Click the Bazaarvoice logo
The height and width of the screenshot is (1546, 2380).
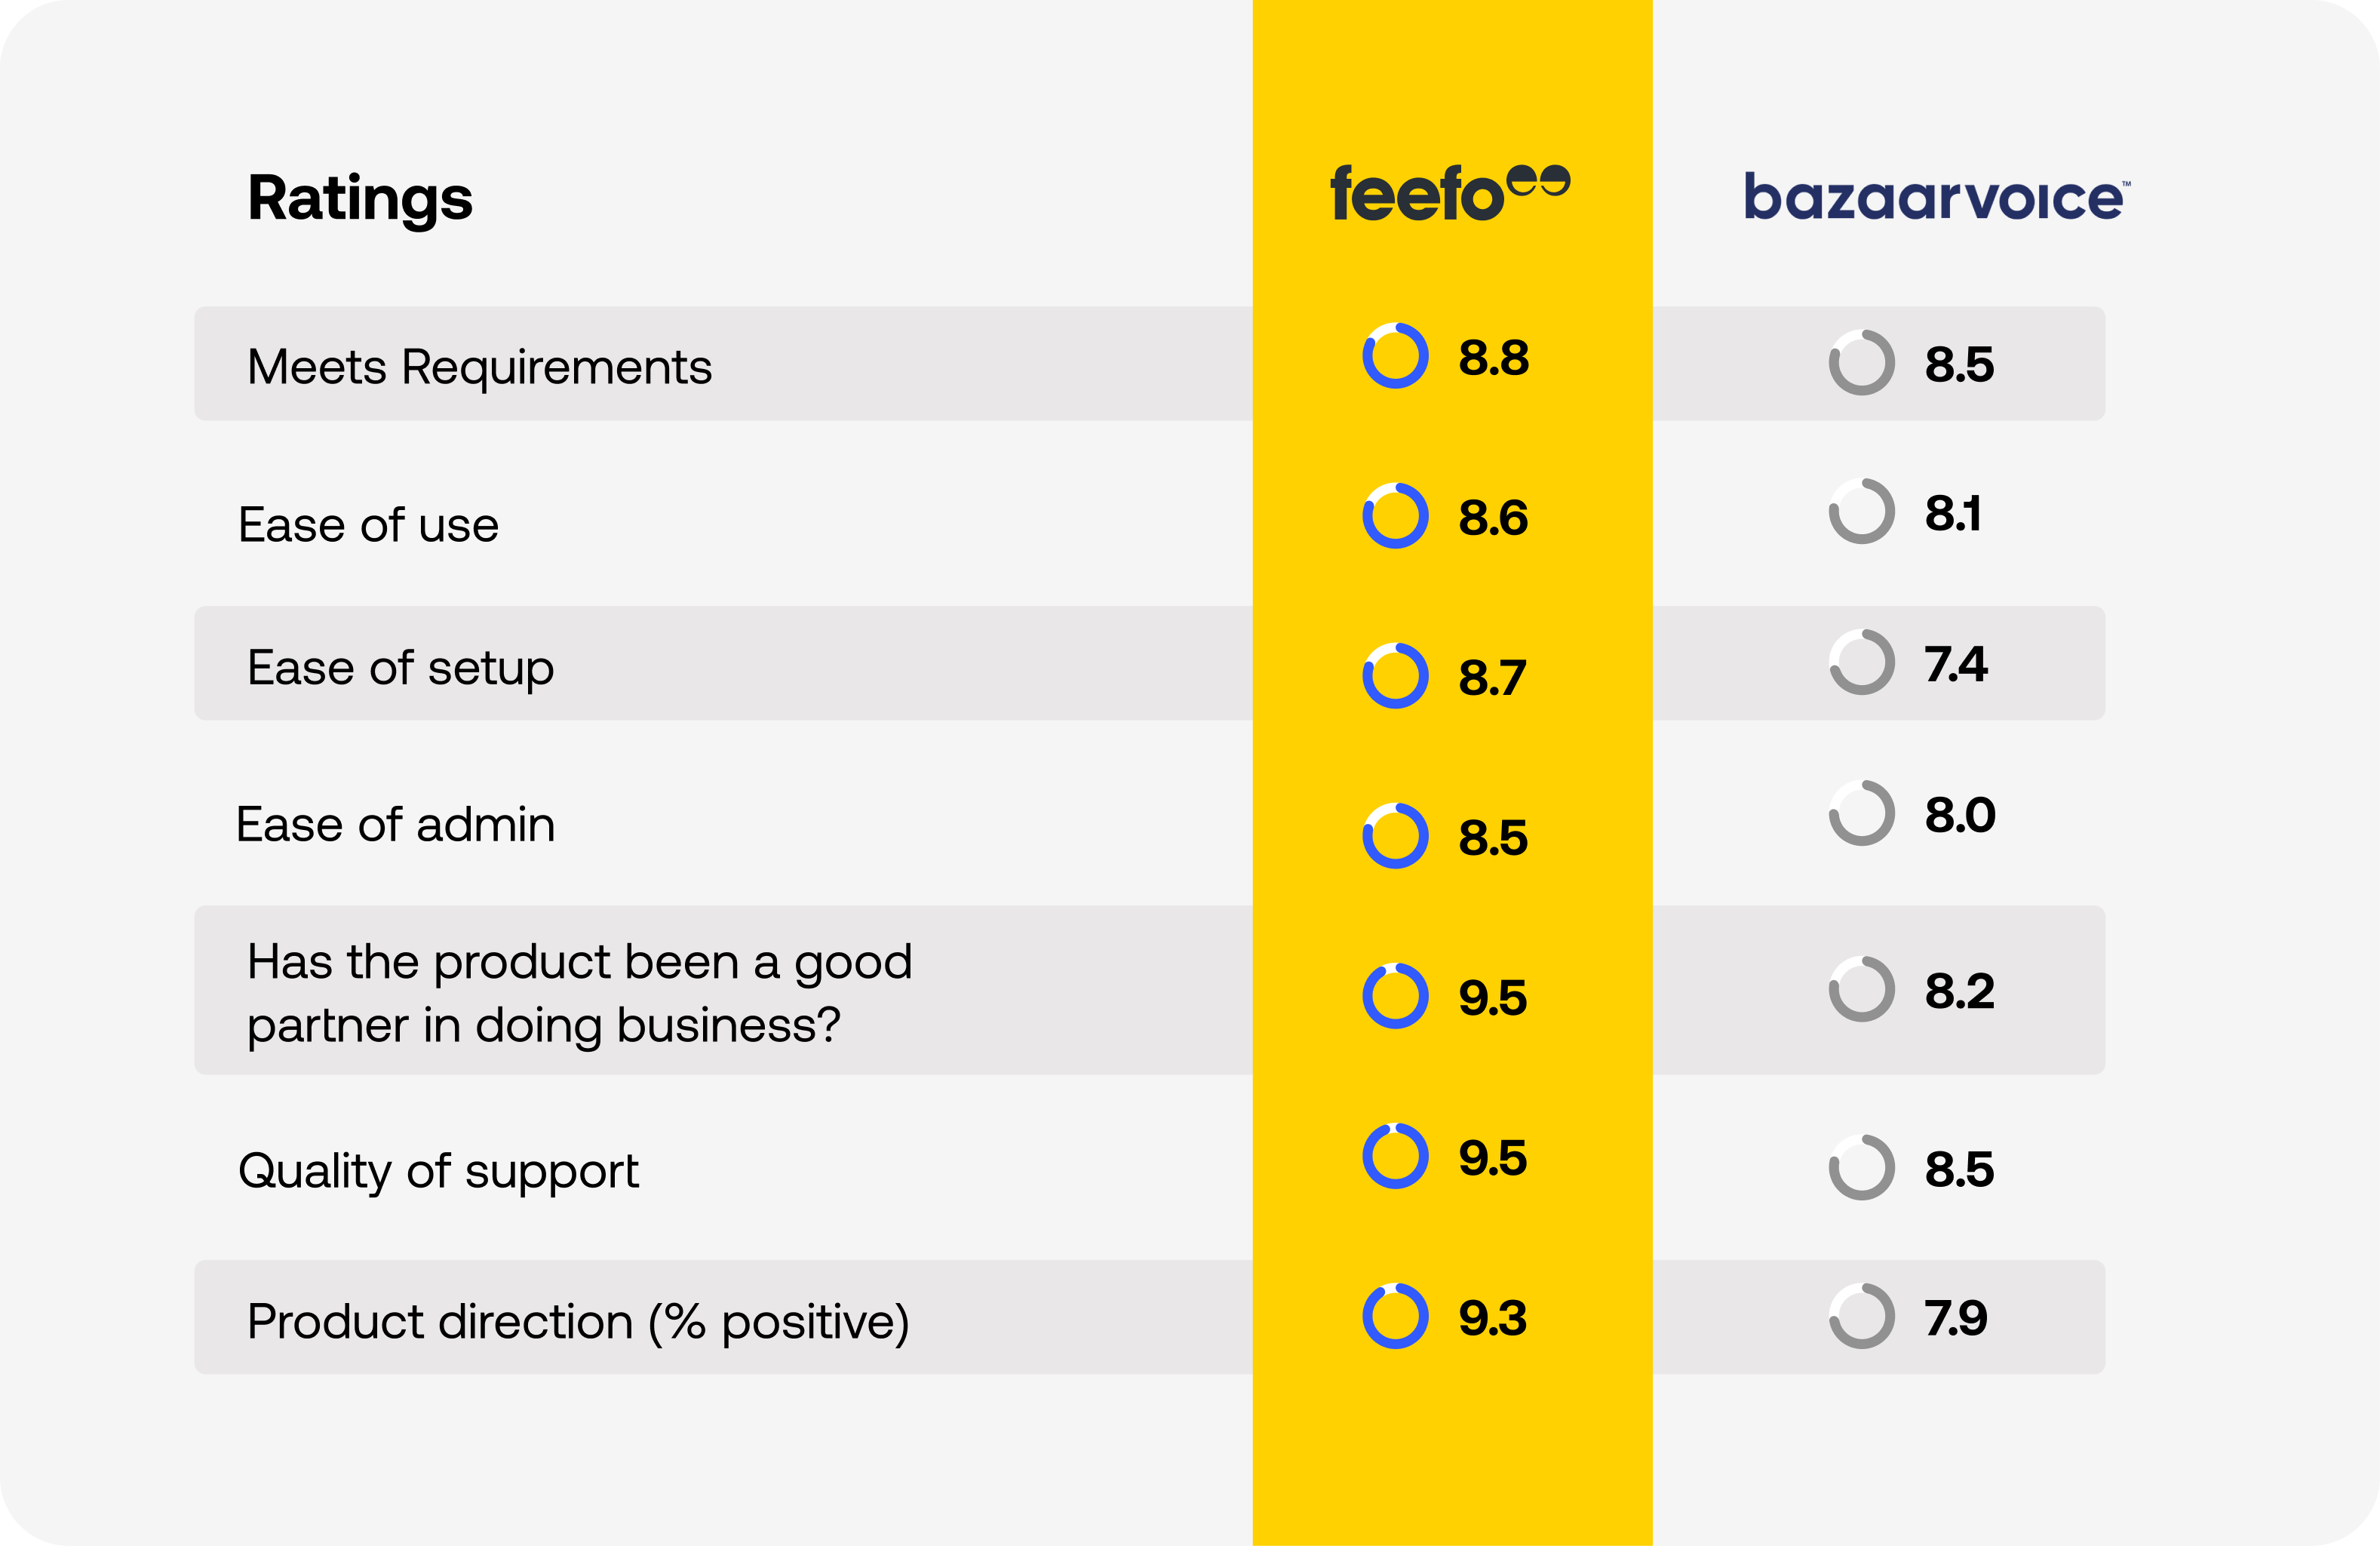click(1936, 197)
